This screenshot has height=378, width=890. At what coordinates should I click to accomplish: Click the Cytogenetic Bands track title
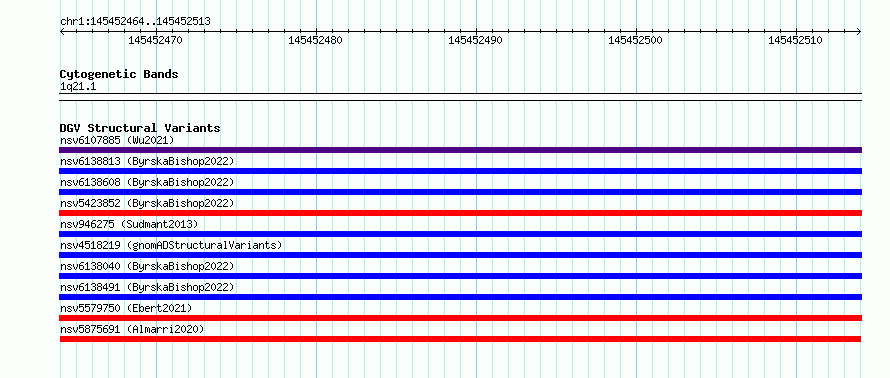(119, 74)
